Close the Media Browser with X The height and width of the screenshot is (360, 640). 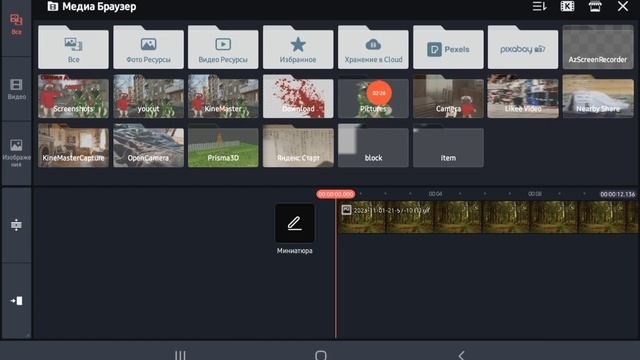click(x=623, y=7)
